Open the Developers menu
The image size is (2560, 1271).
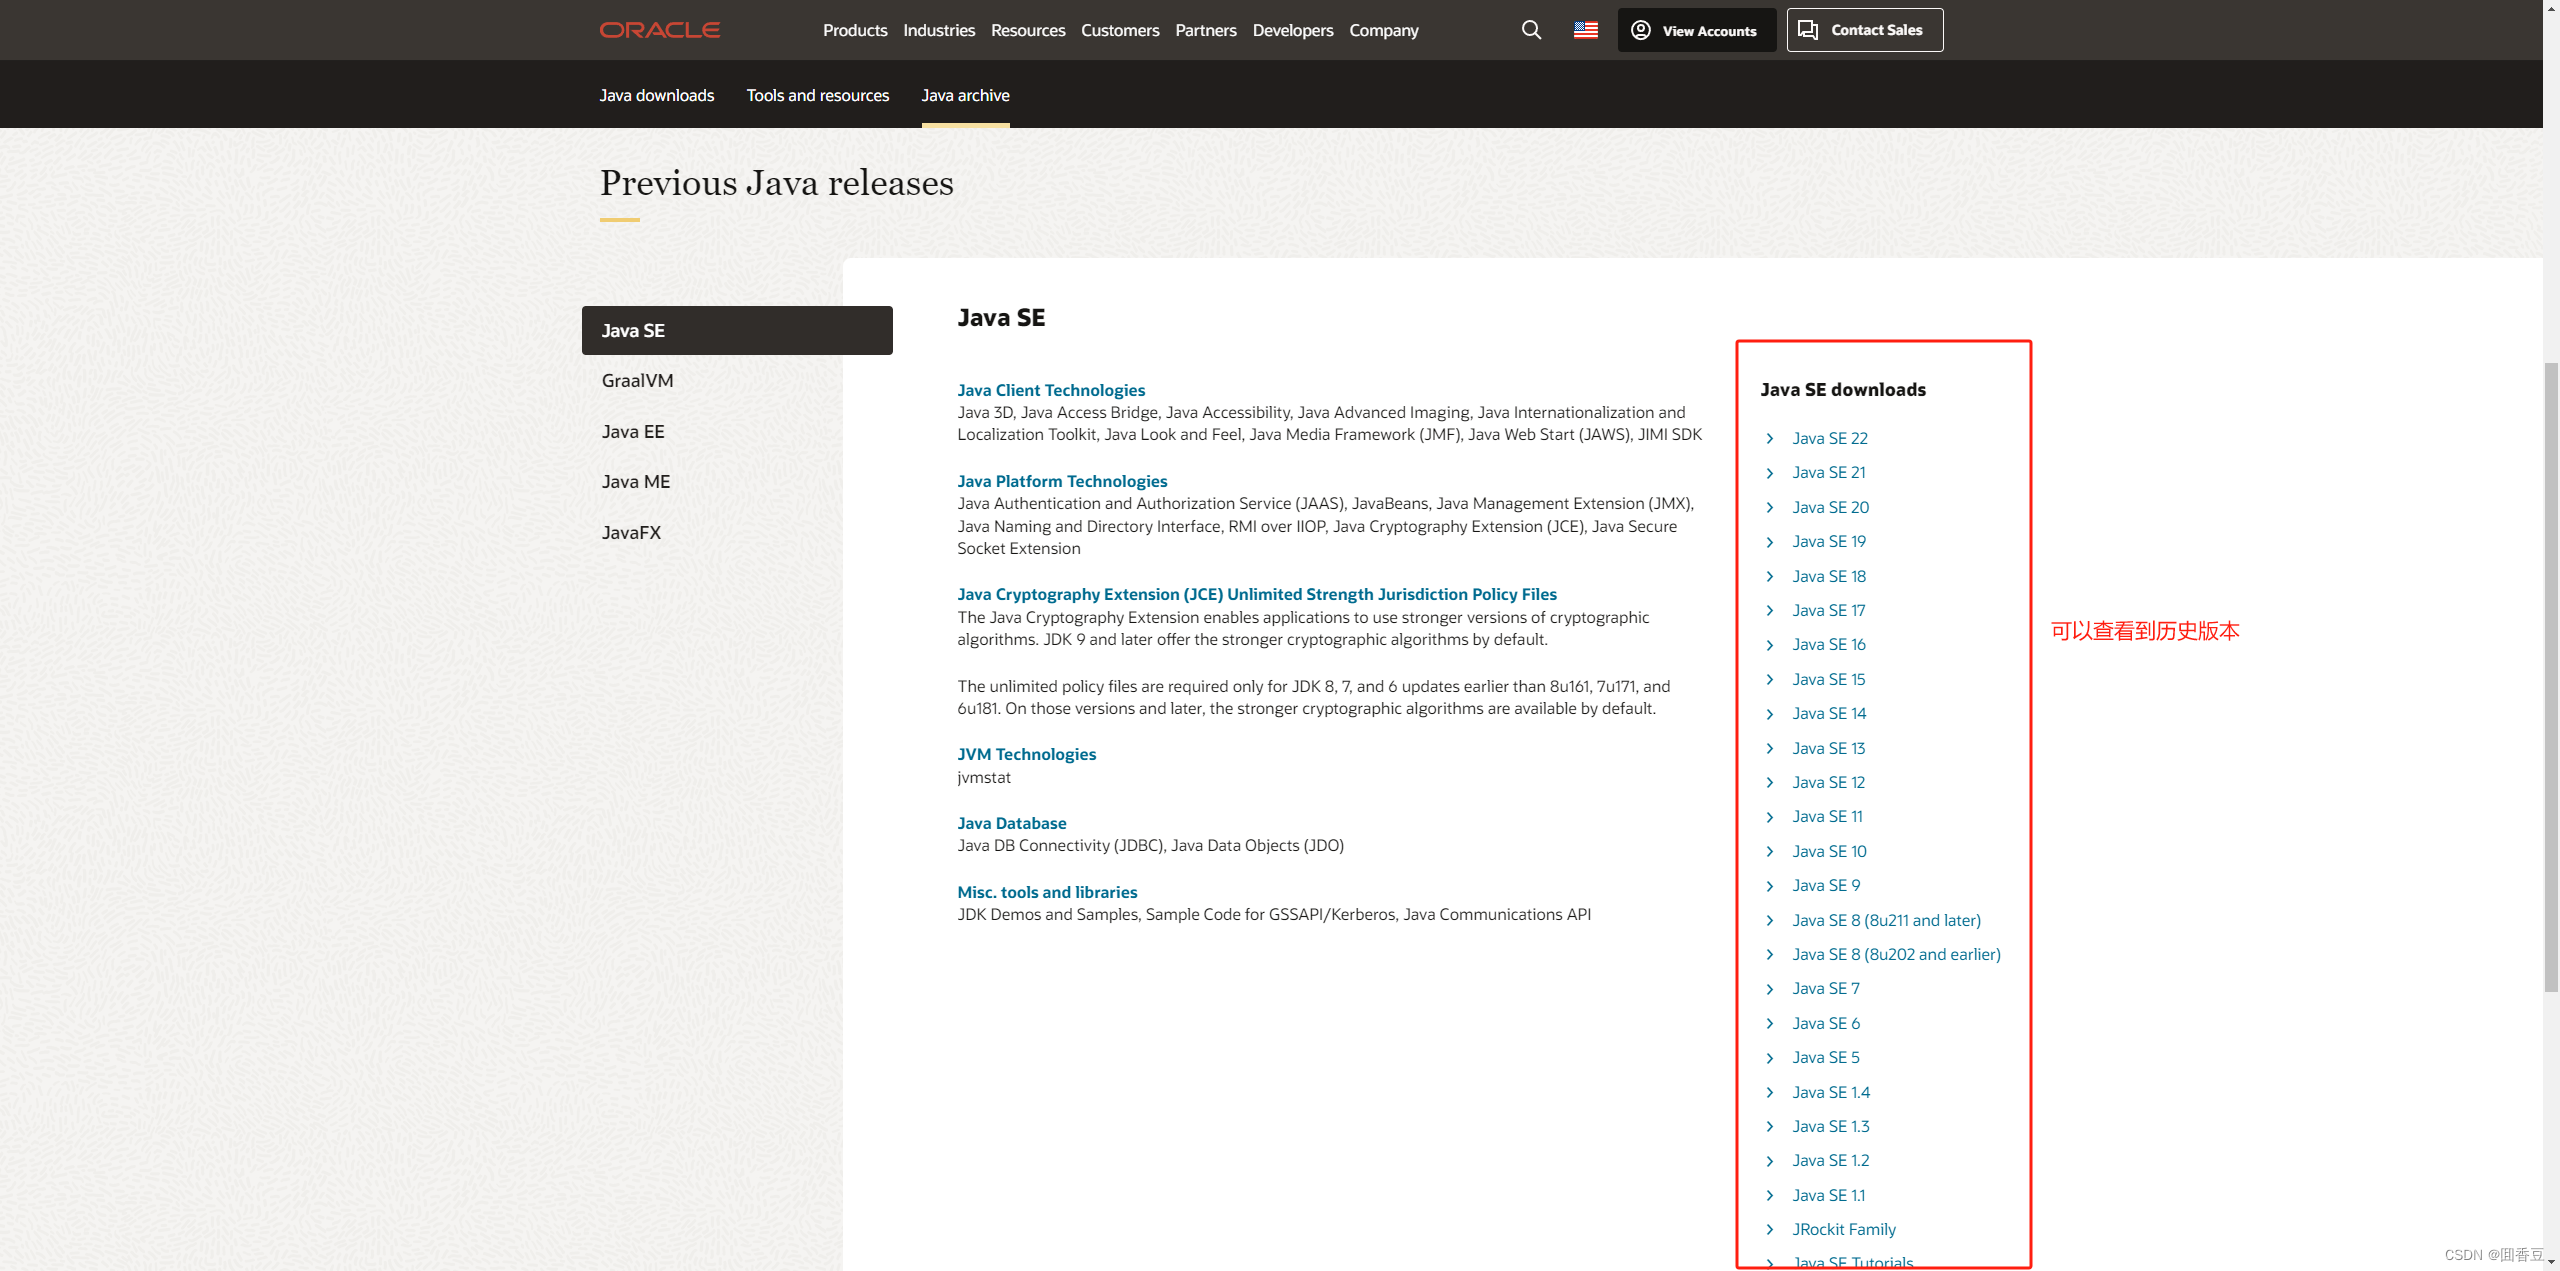1292,30
